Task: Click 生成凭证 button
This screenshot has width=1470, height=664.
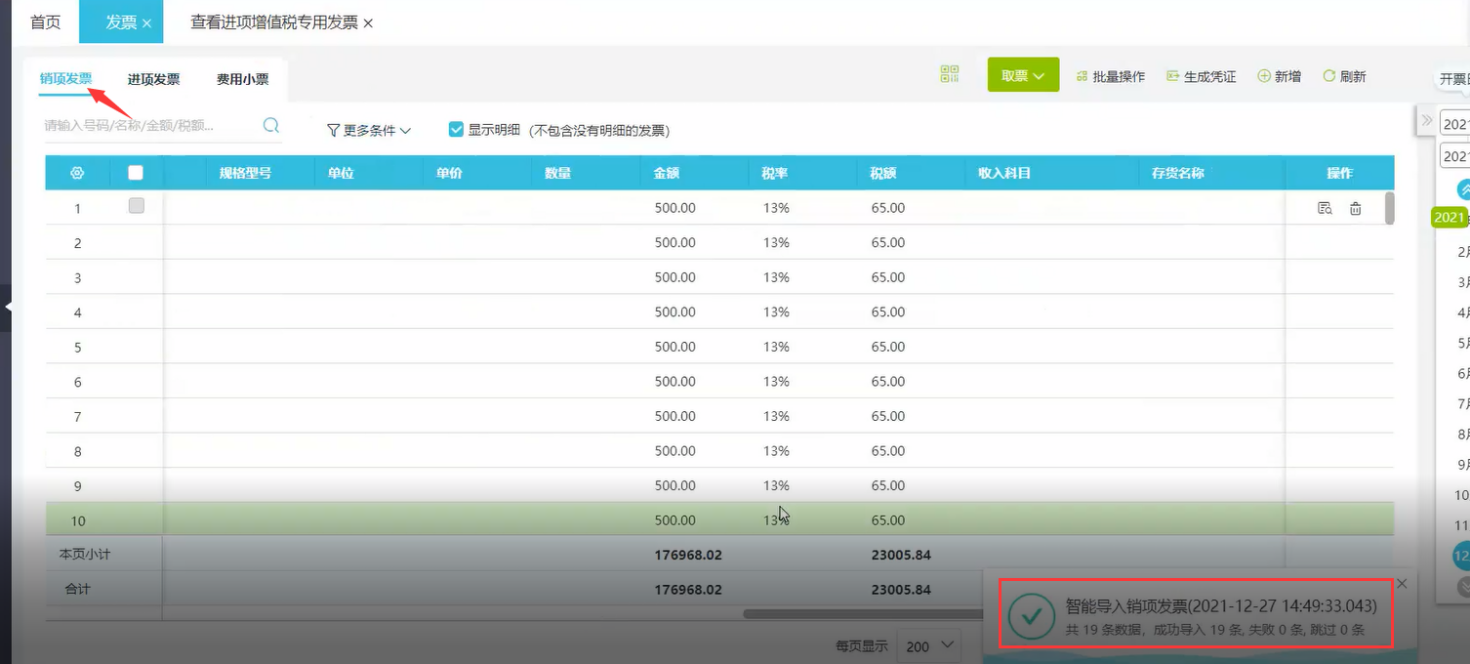Action: [1201, 76]
